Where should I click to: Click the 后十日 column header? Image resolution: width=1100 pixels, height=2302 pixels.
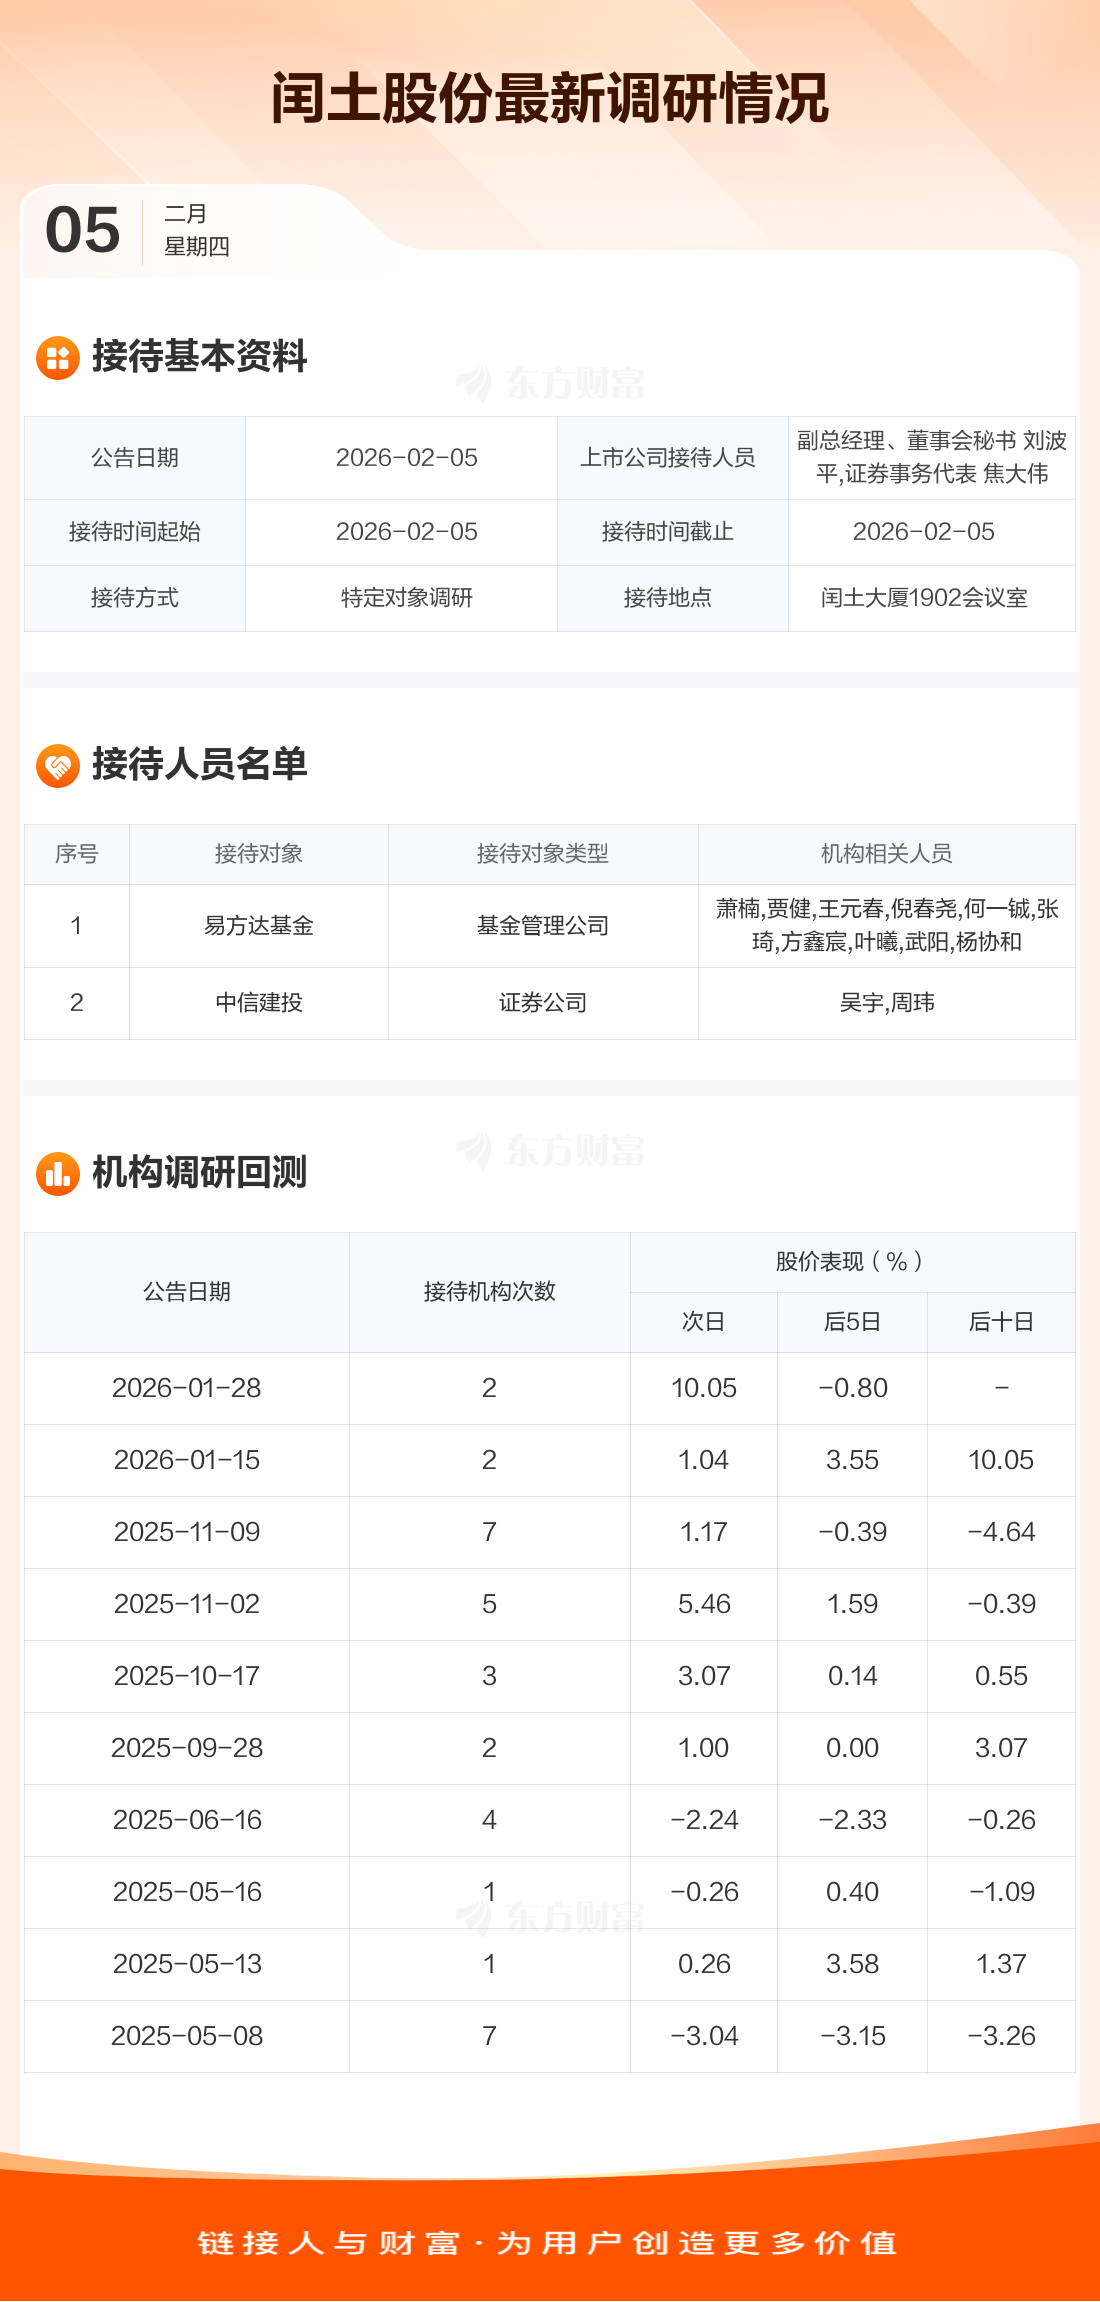tap(1001, 1322)
